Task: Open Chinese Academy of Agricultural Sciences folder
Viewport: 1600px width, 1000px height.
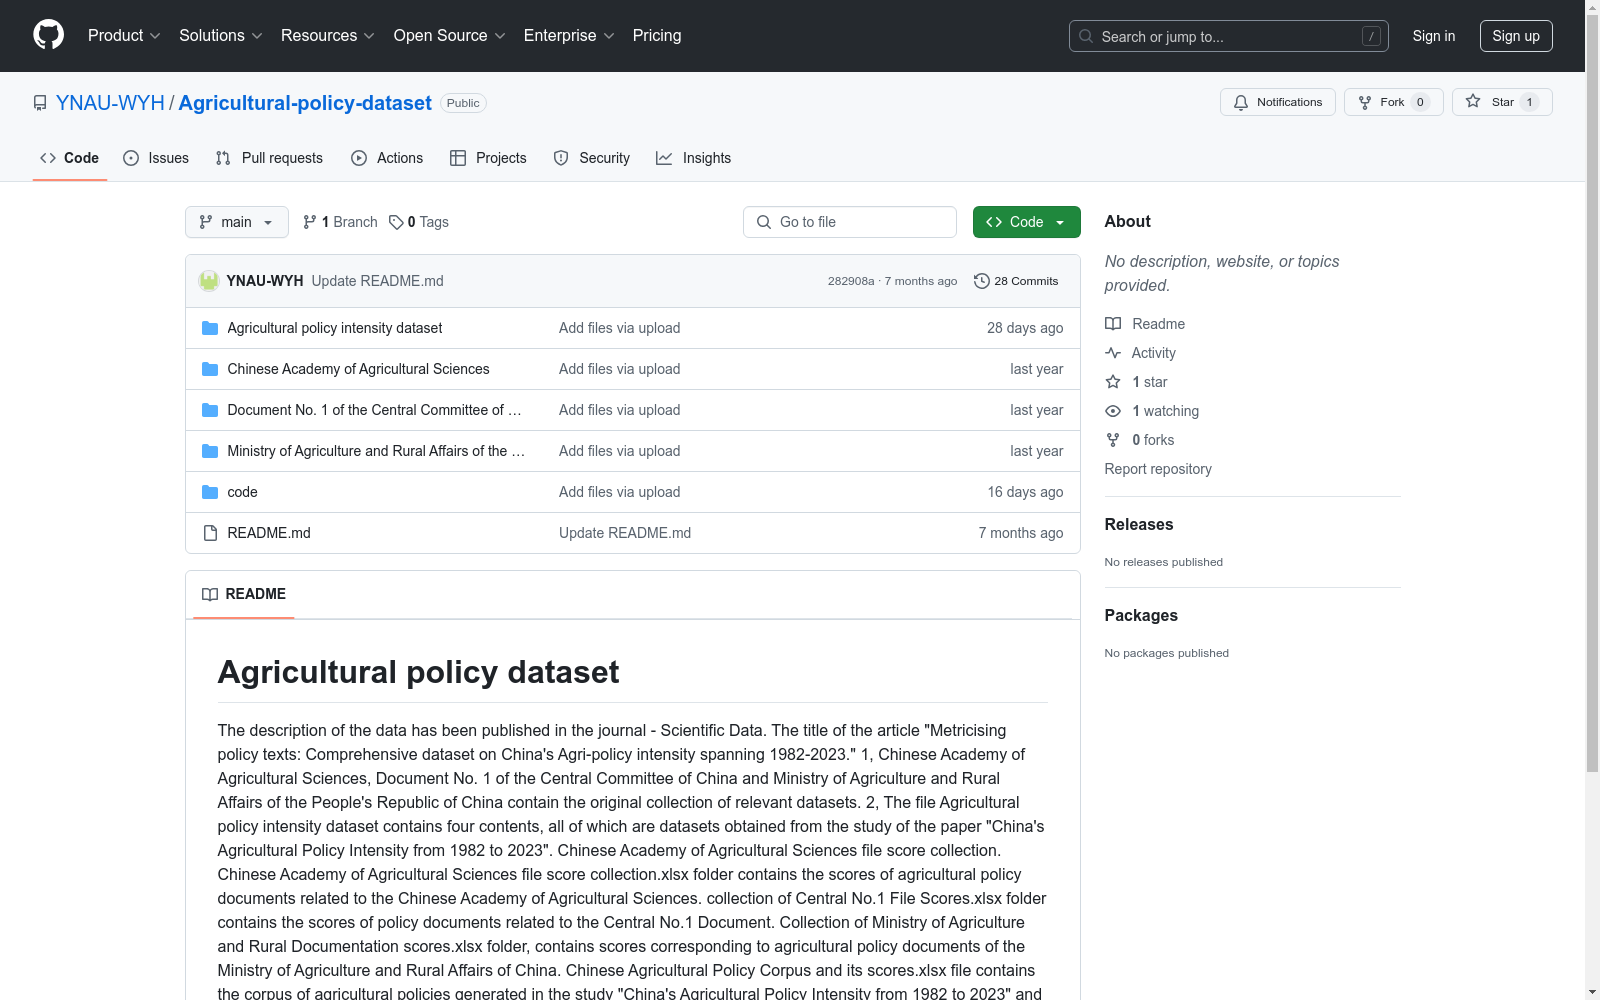Action: pos(358,369)
